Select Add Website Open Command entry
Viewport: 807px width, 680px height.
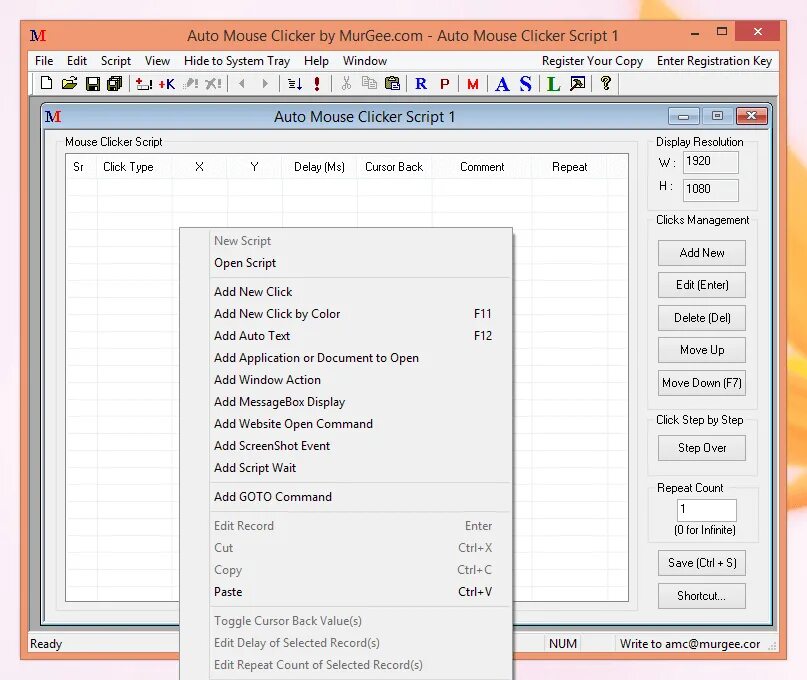click(x=361, y=424)
